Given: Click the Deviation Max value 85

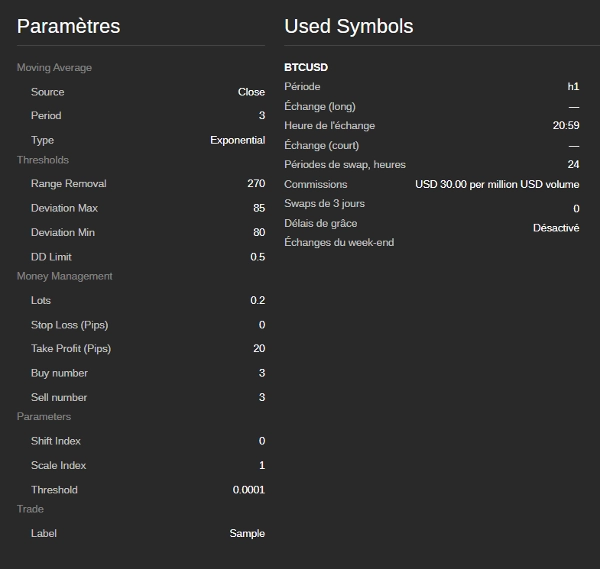Looking at the screenshot, I should 259,208.
